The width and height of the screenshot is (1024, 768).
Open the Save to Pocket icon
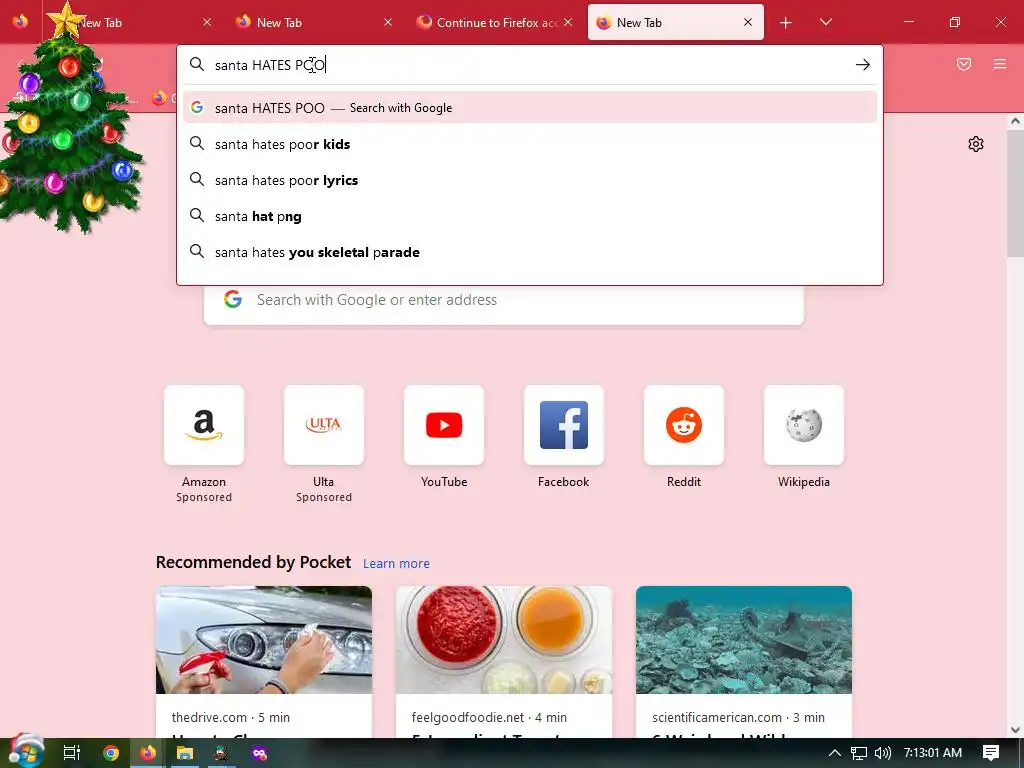click(x=964, y=64)
